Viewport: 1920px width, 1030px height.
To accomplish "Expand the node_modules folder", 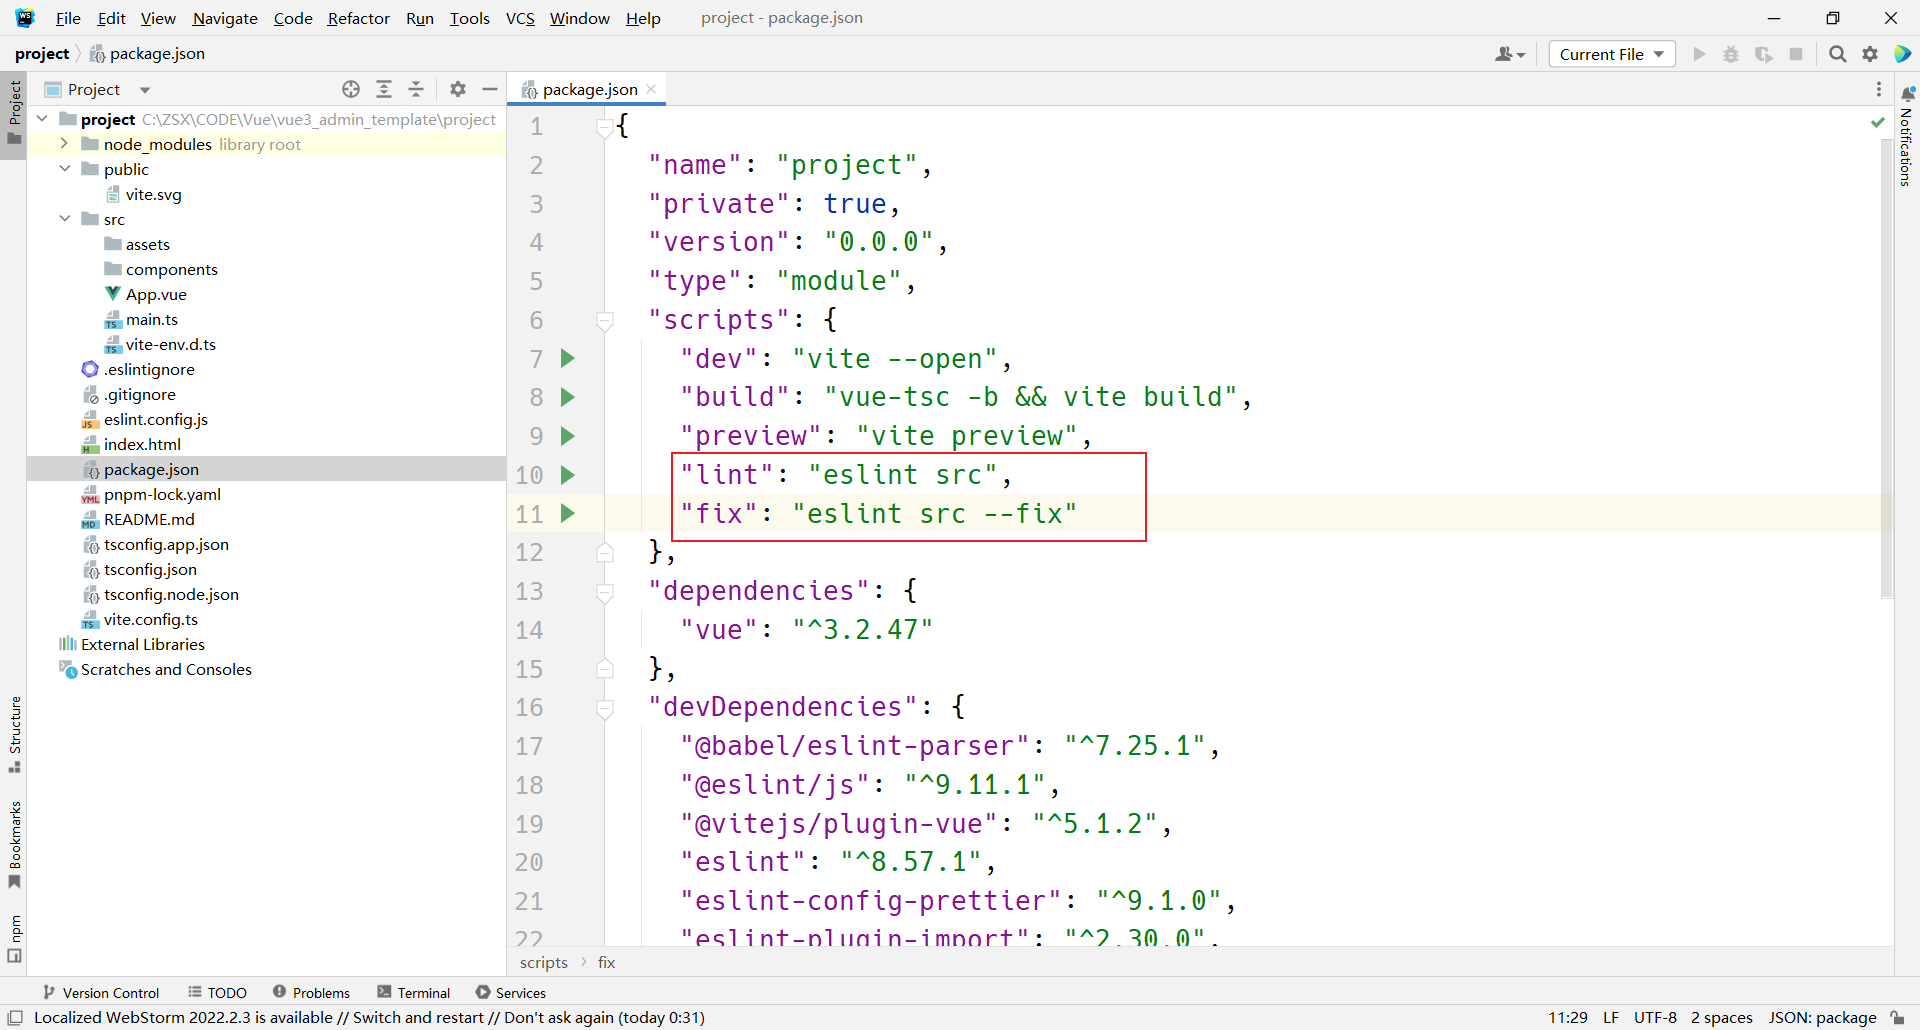I will [x=65, y=144].
